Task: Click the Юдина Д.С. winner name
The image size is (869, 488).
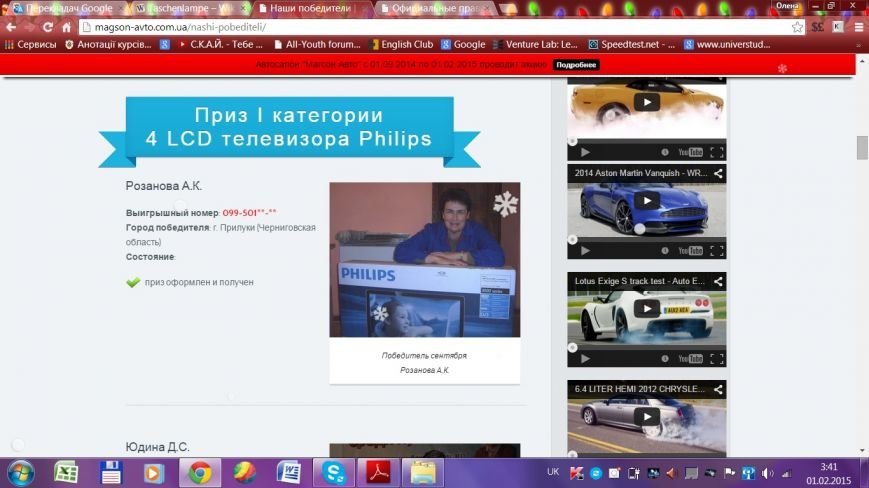Action: pyautogui.click(x=157, y=446)
